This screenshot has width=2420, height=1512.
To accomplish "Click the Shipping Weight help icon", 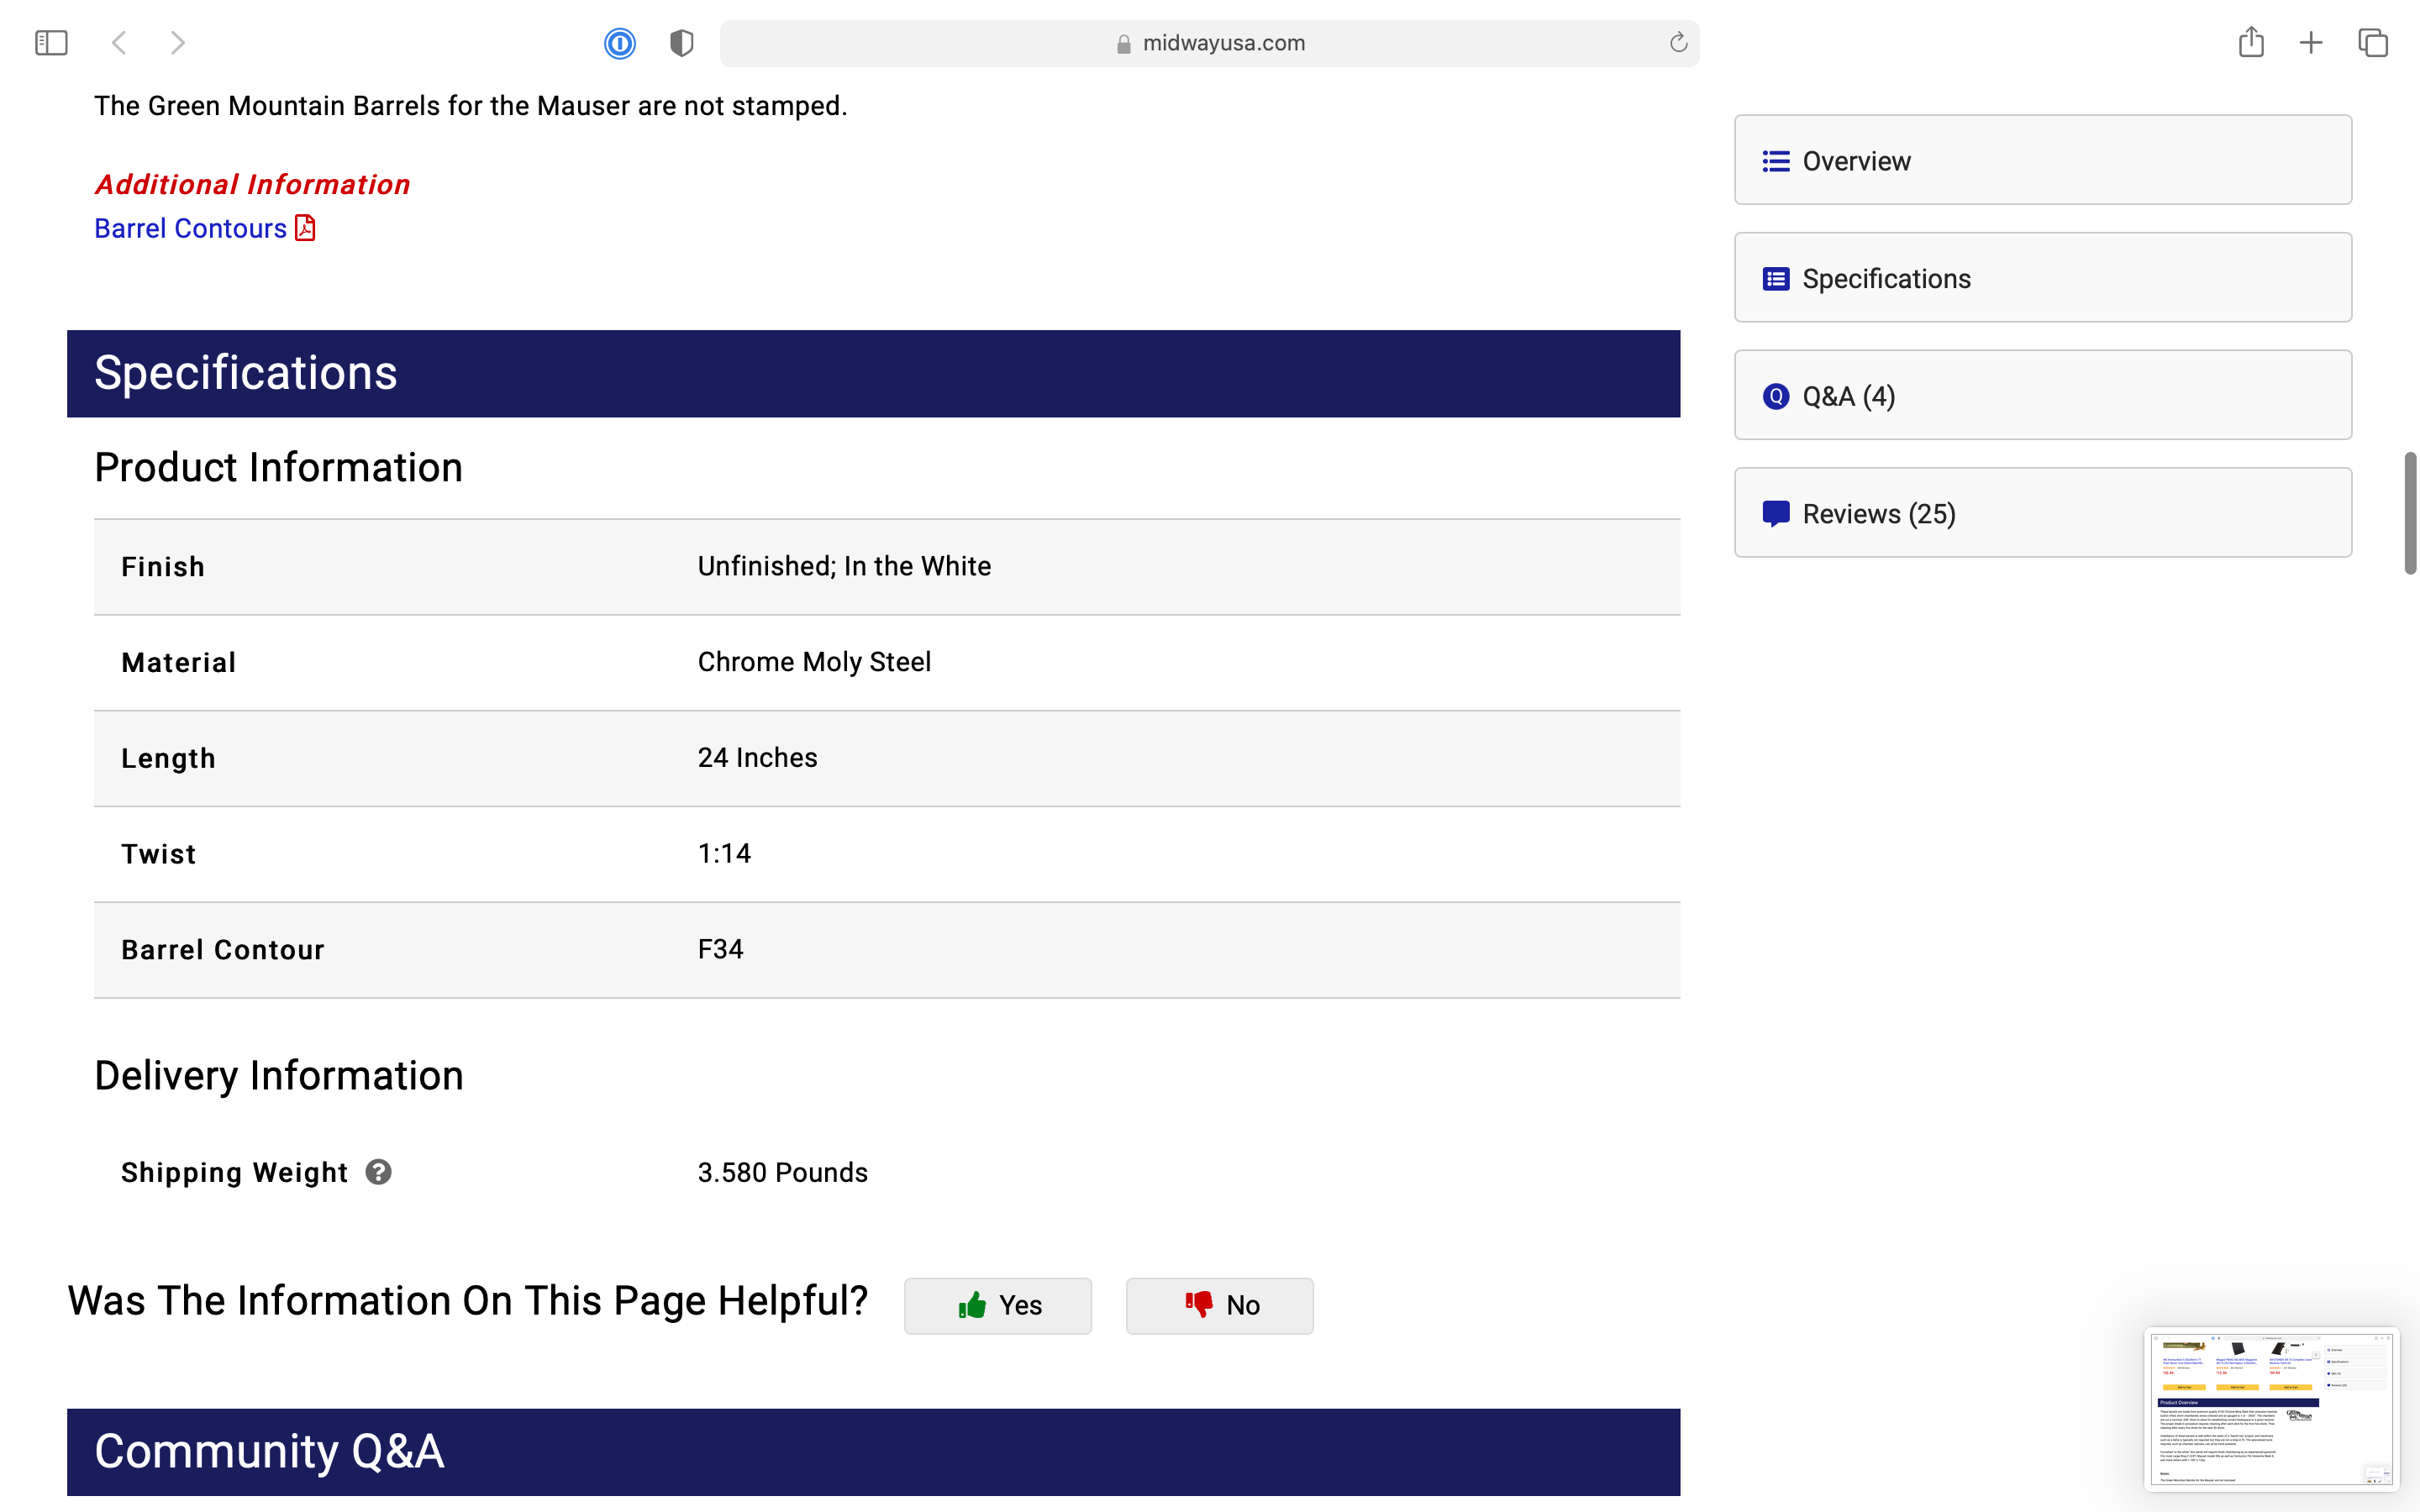I will [378, 1172].
